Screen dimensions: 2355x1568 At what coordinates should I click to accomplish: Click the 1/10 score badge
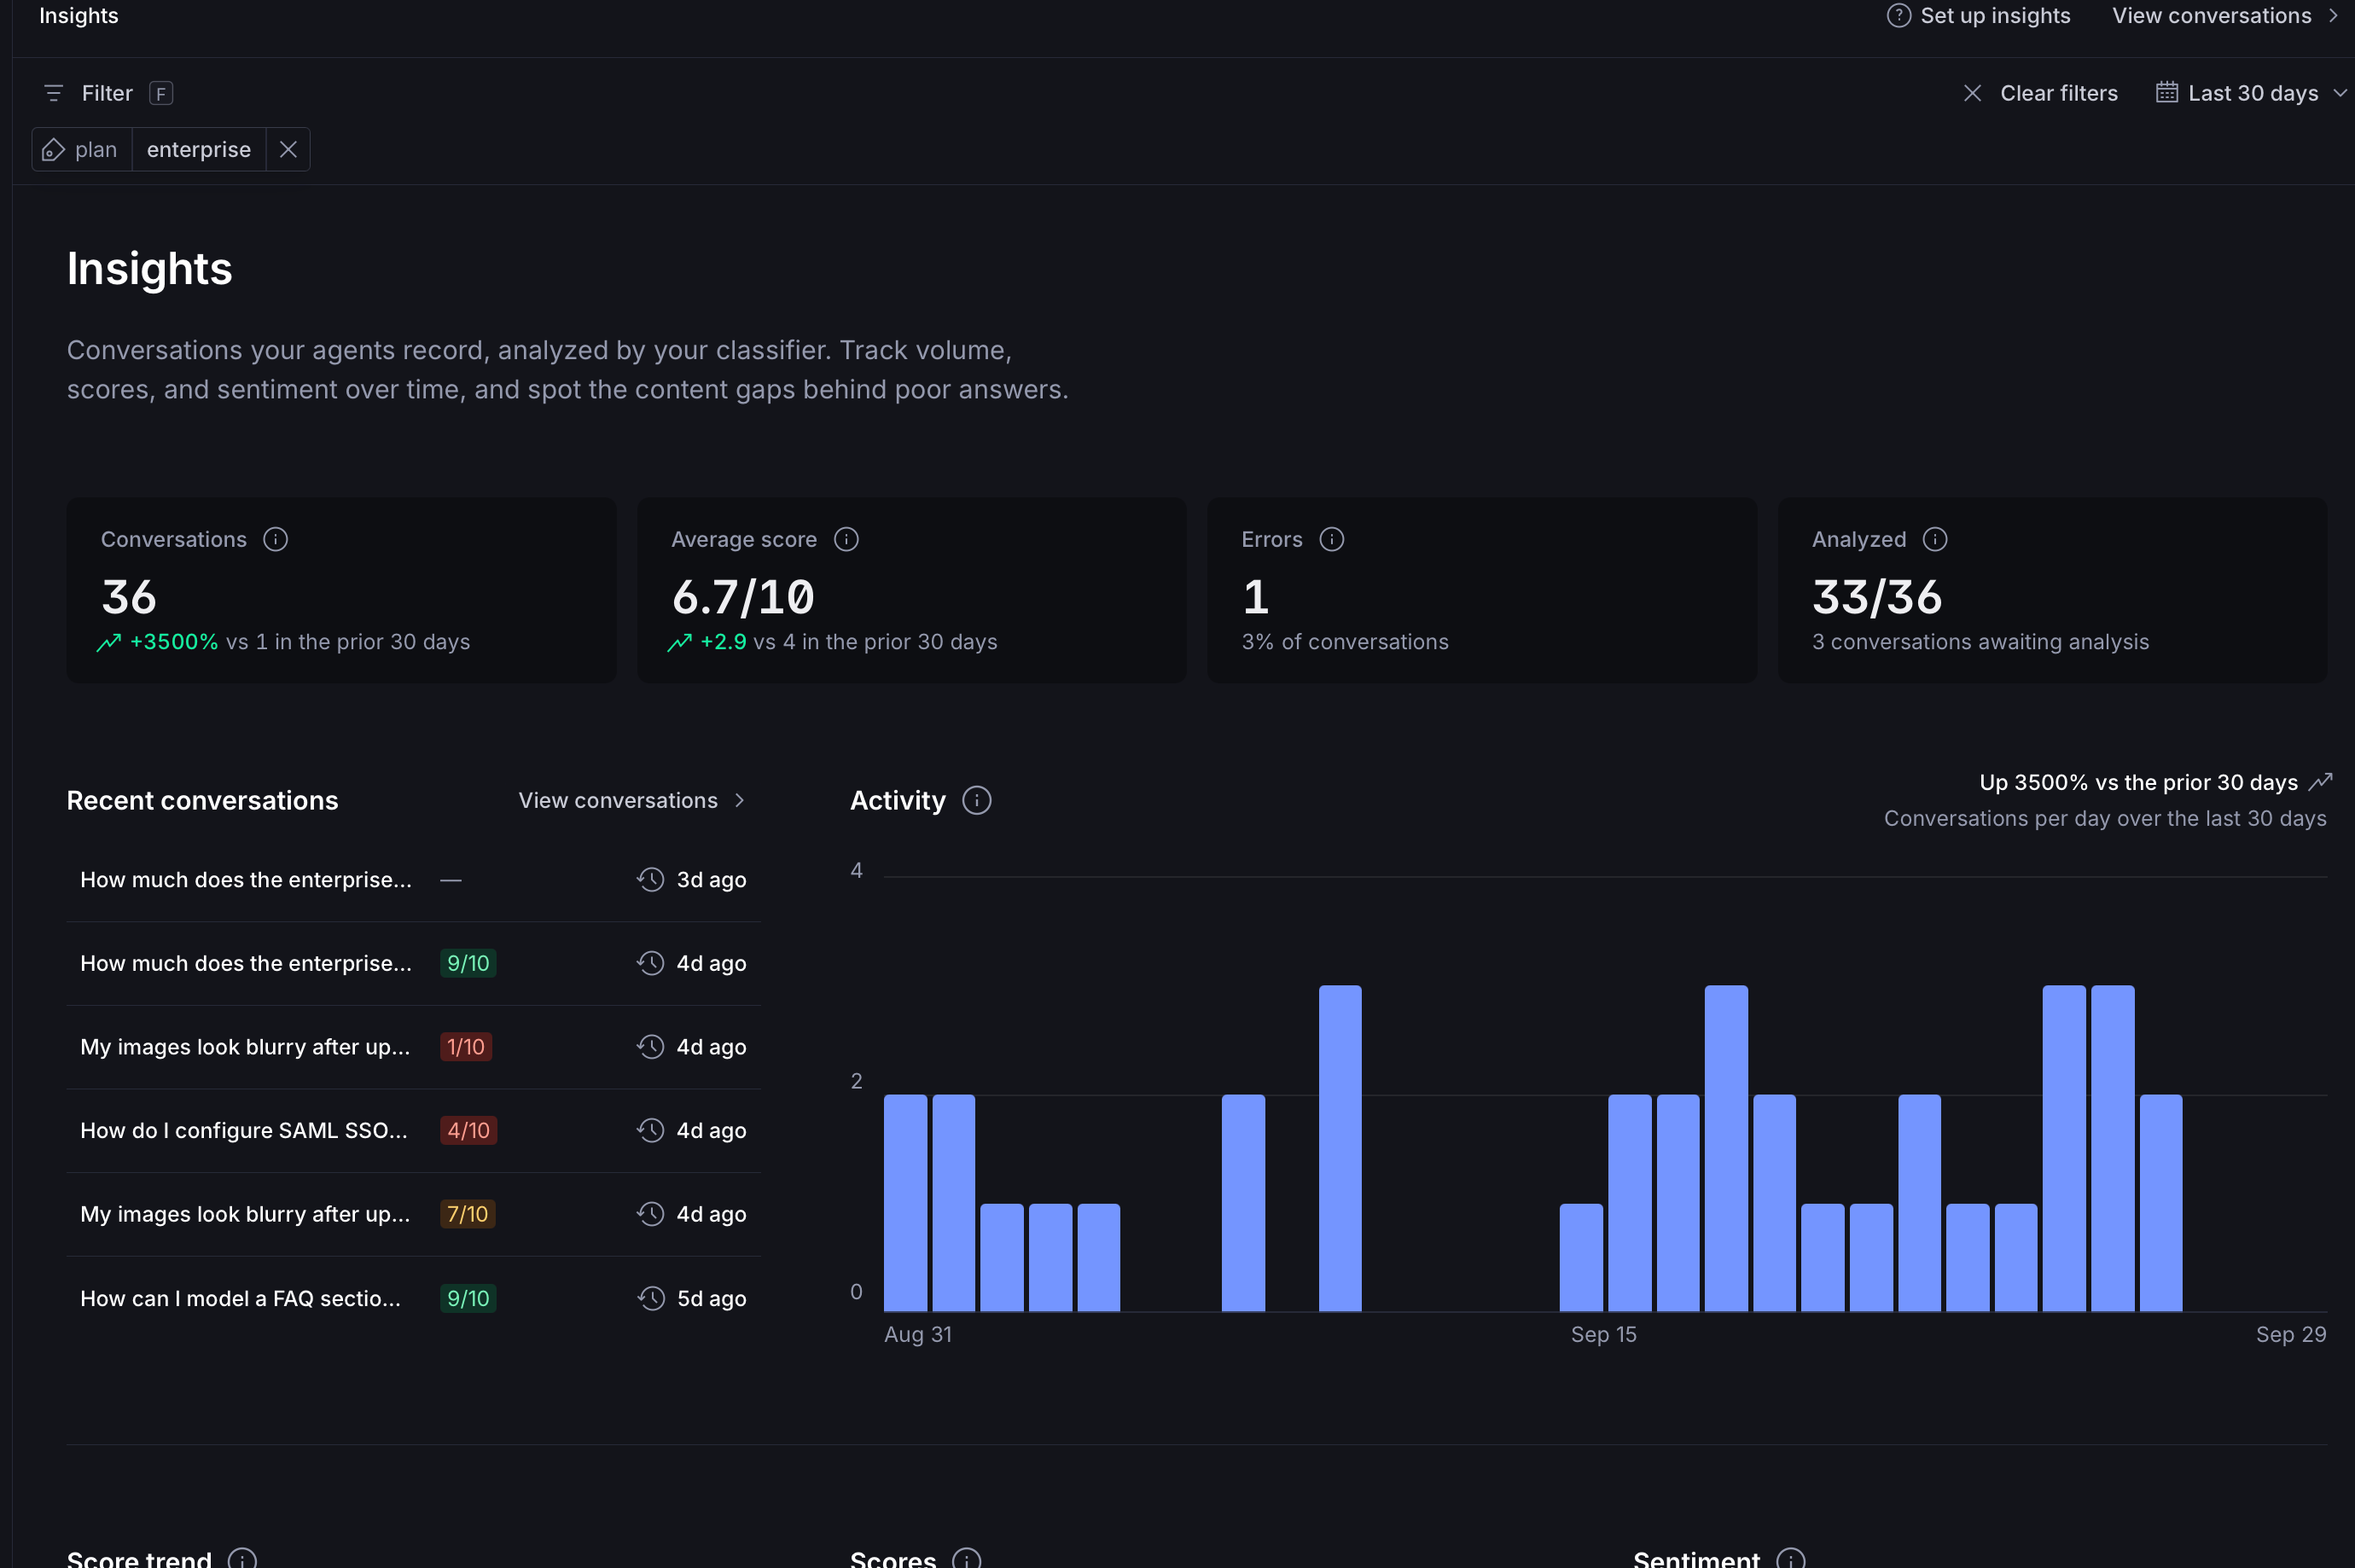coord(466,1047)
